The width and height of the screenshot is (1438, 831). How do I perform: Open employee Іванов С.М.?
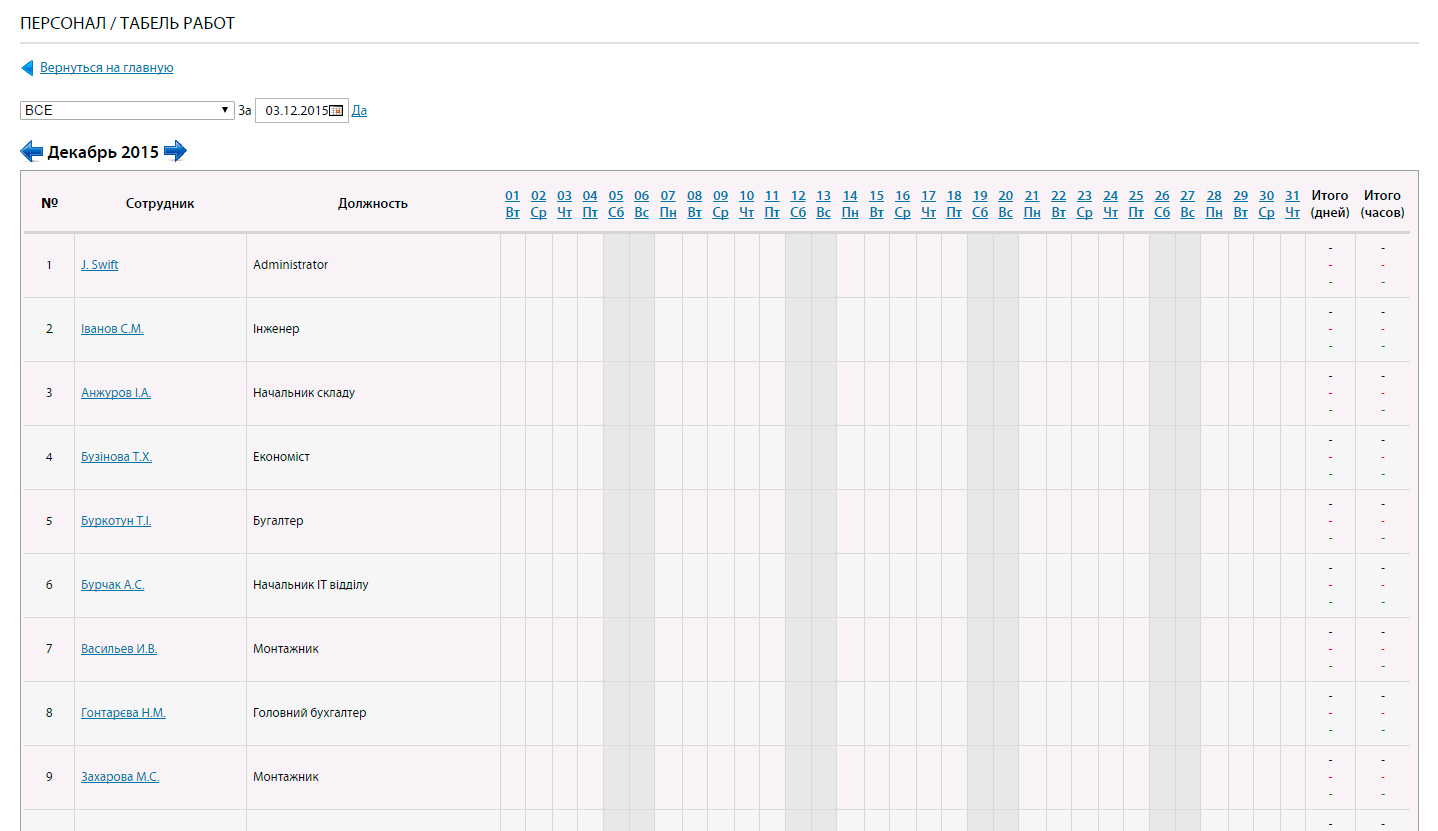[x=112, y=329]
